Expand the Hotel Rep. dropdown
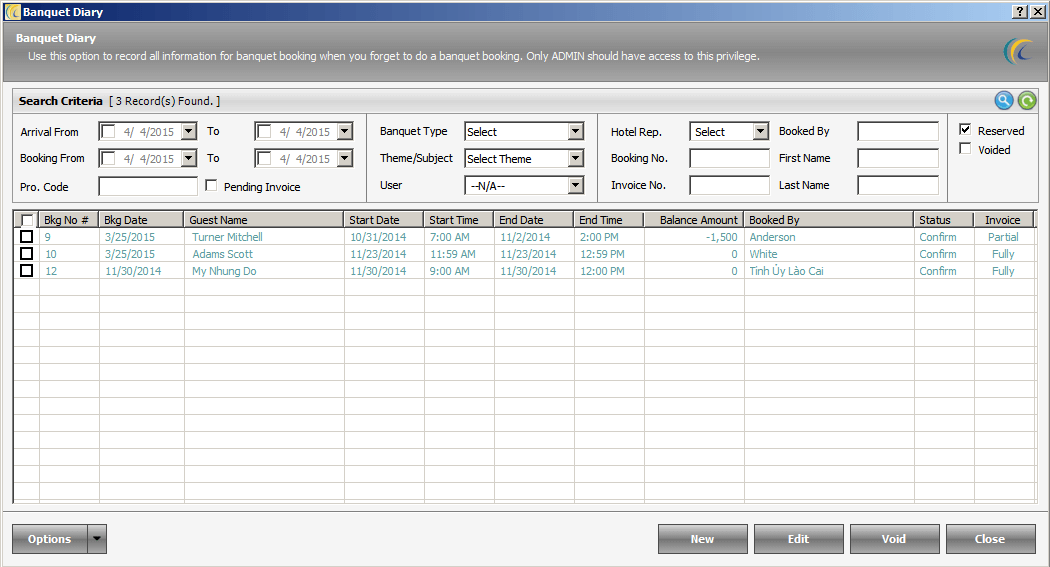Viewport: 1050px width, 567px height. coord(760,132)
